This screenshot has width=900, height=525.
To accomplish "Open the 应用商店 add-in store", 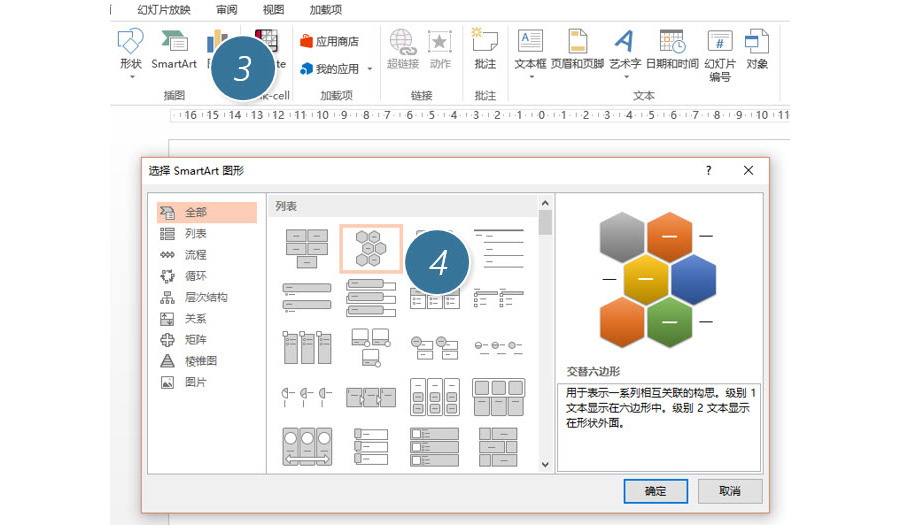I will 329,42.
